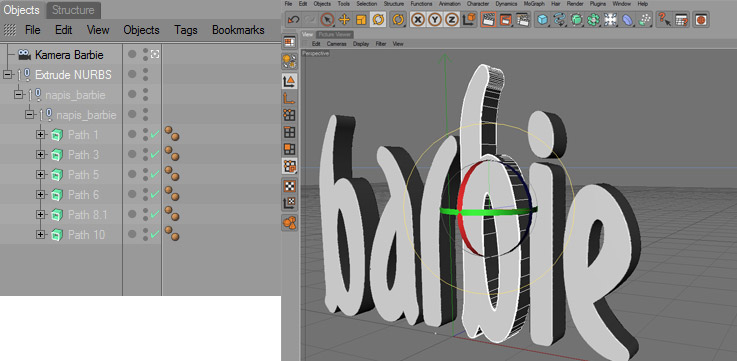Click the Make Editable icon in left palette
This screenshot has width=737, height=361.
(x=290, y=61)
